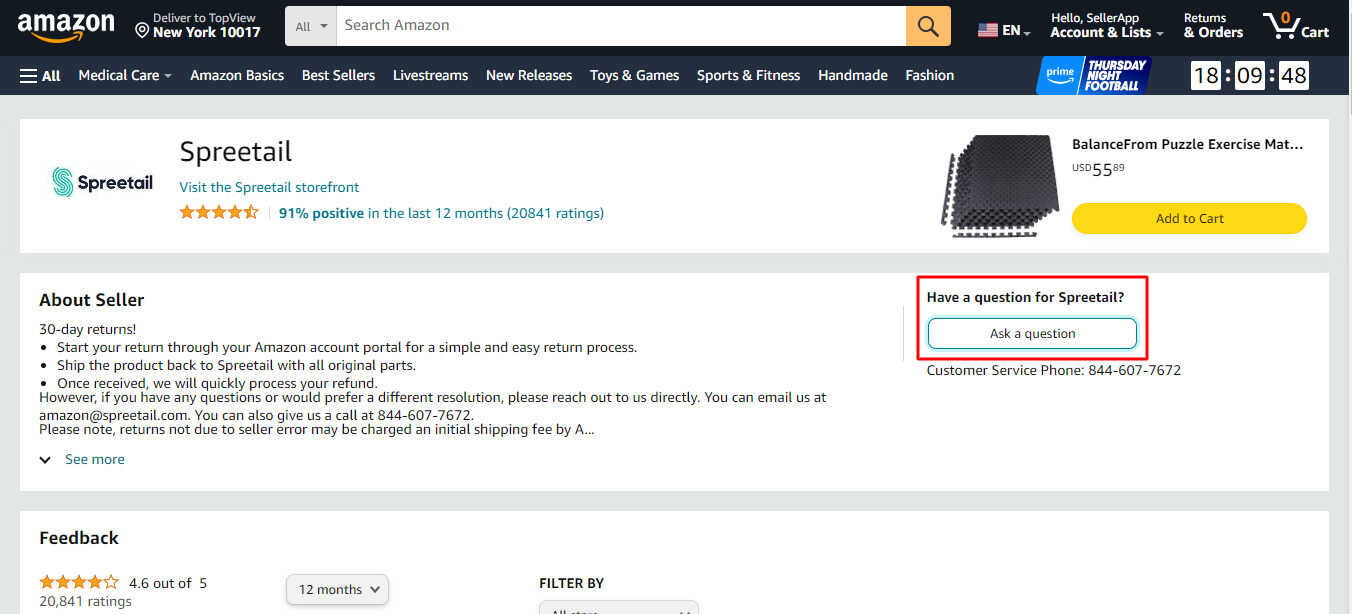1352x614 pixels.
Task: Open Handmade nav item
Action: [853, 75]
